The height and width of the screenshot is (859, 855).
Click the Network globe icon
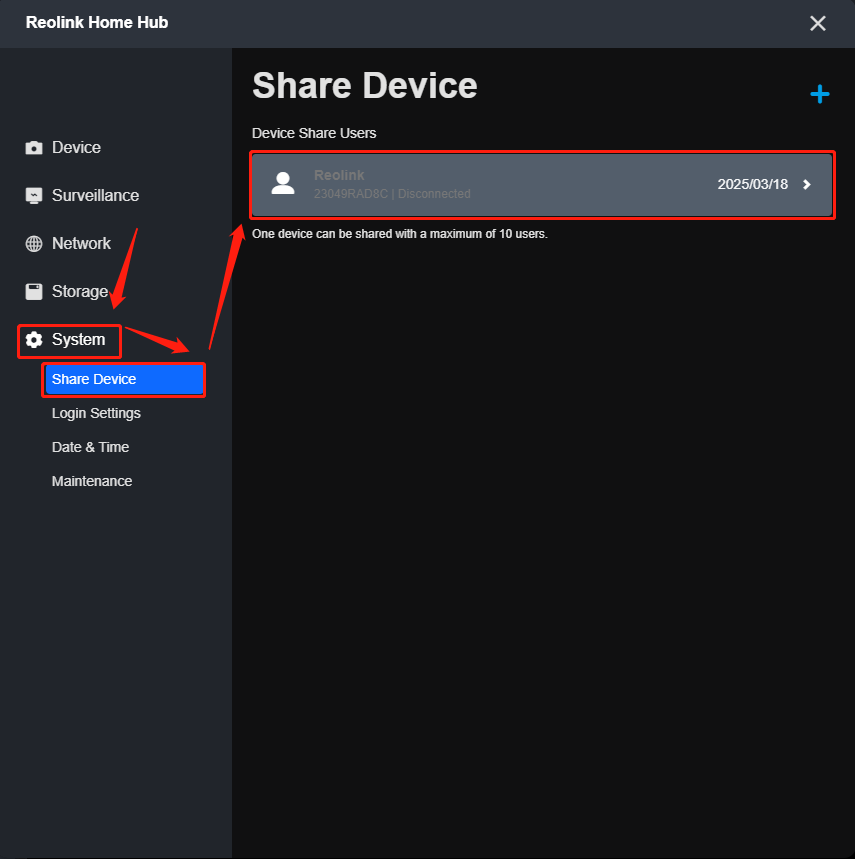(34, 244)
